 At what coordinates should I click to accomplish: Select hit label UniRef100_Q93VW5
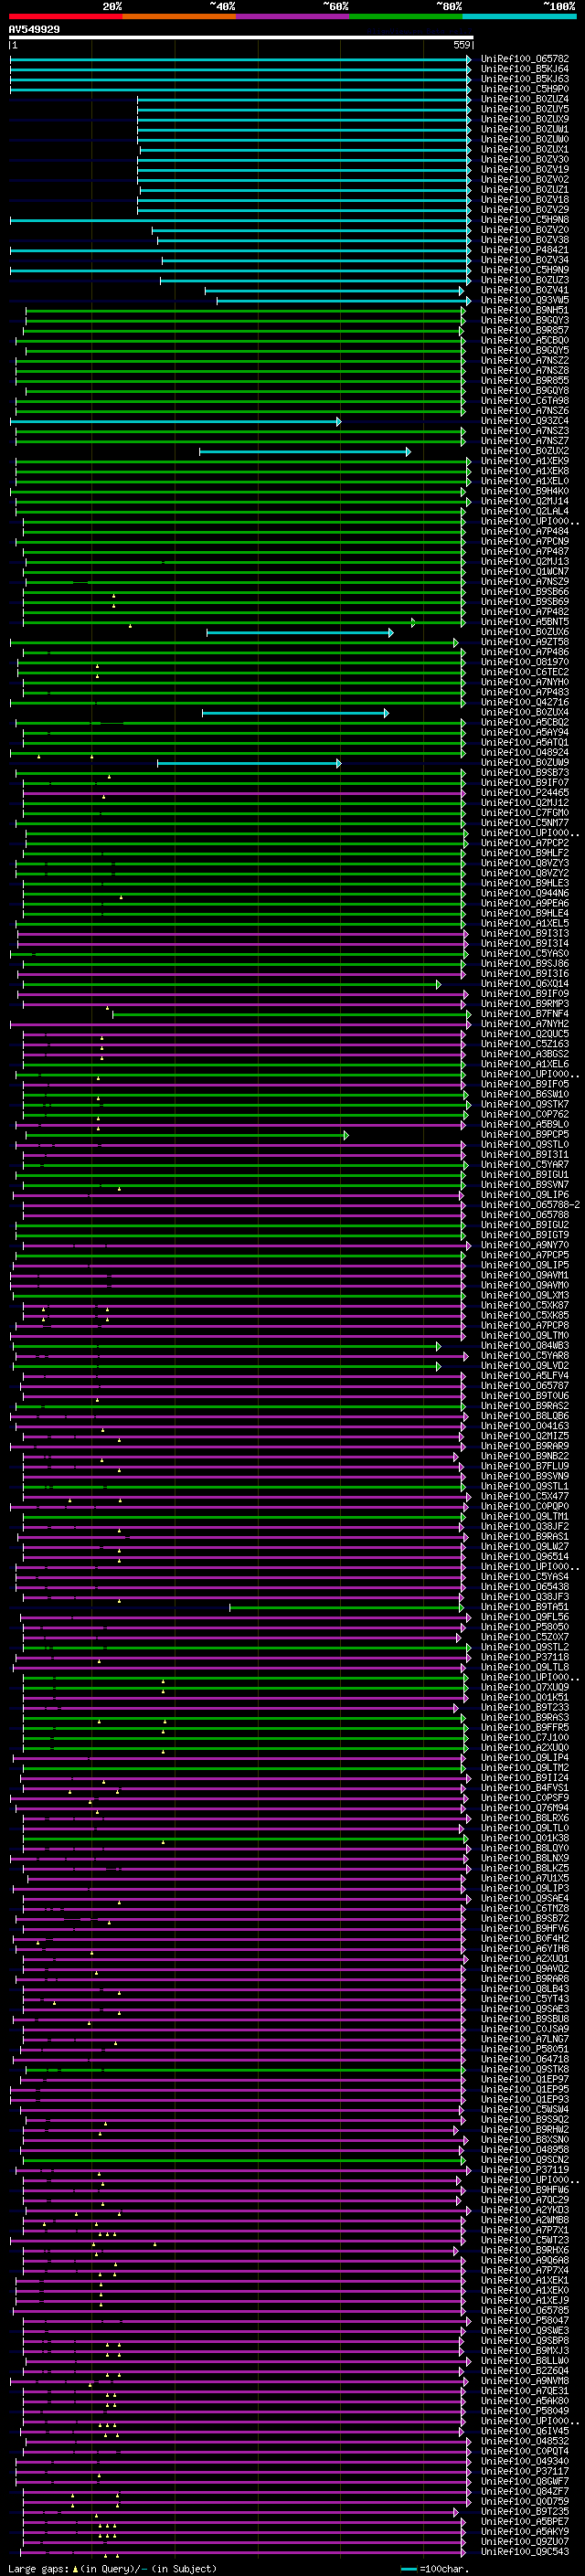(x=525, y=300)
